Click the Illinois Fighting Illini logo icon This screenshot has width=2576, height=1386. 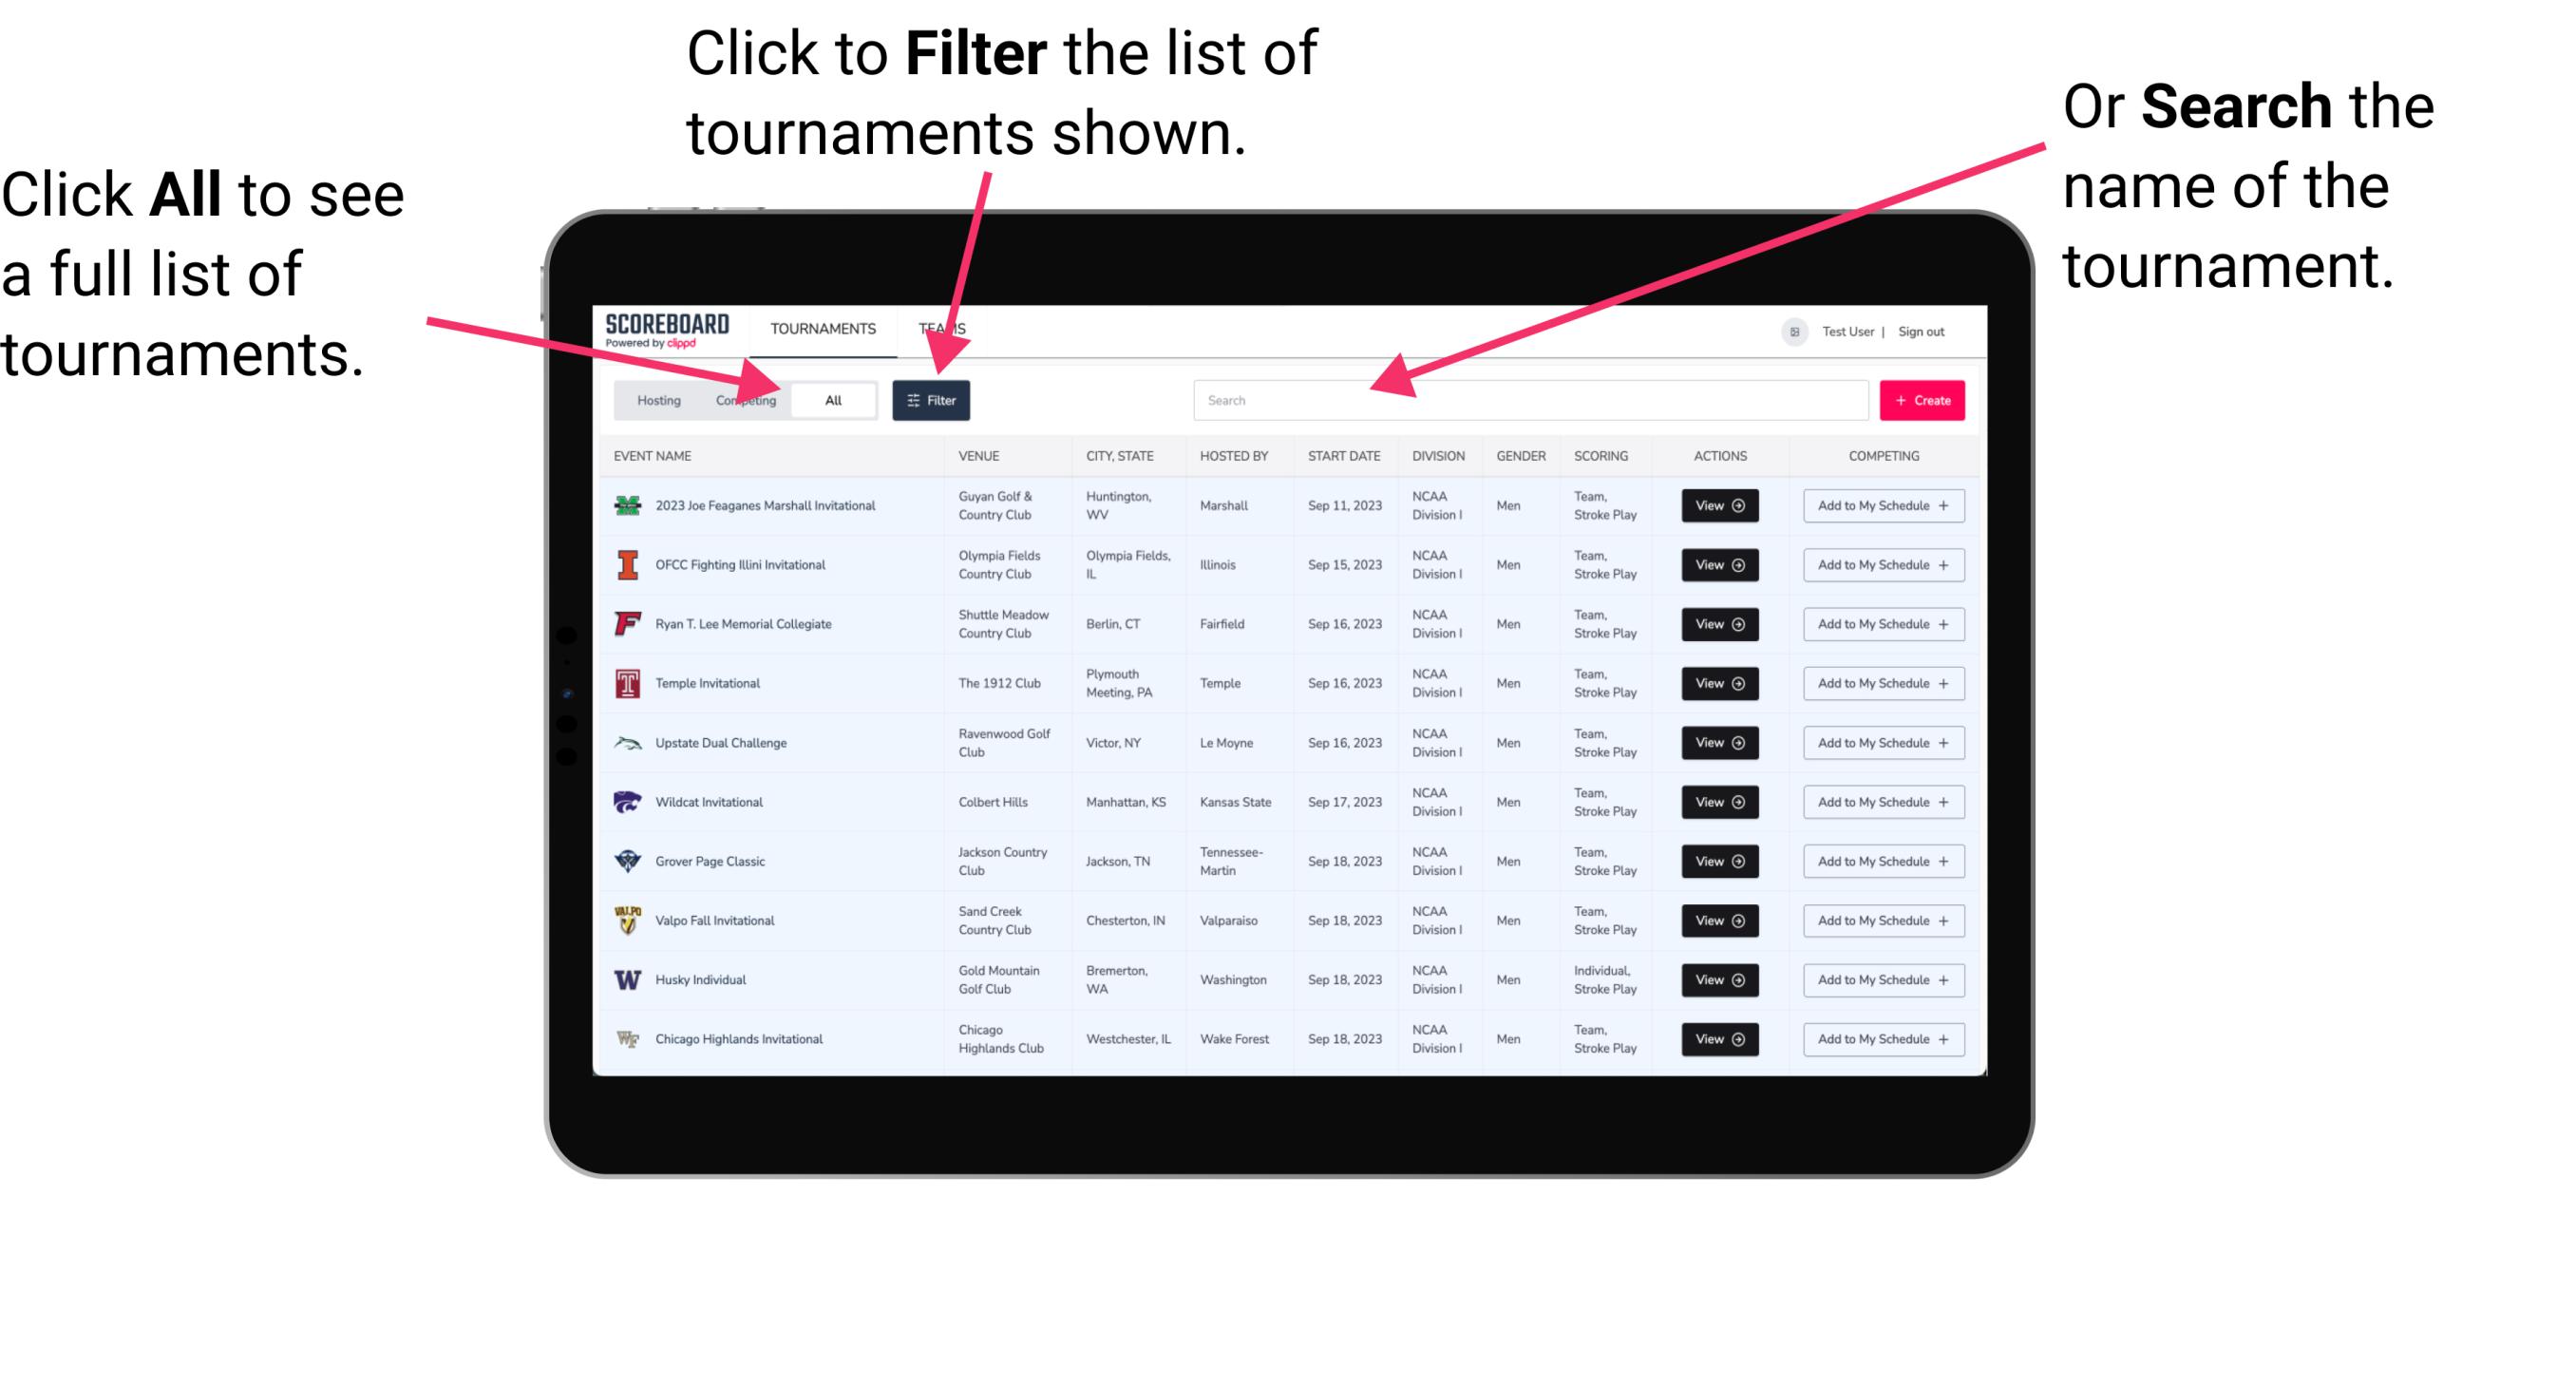coord(628,565)
